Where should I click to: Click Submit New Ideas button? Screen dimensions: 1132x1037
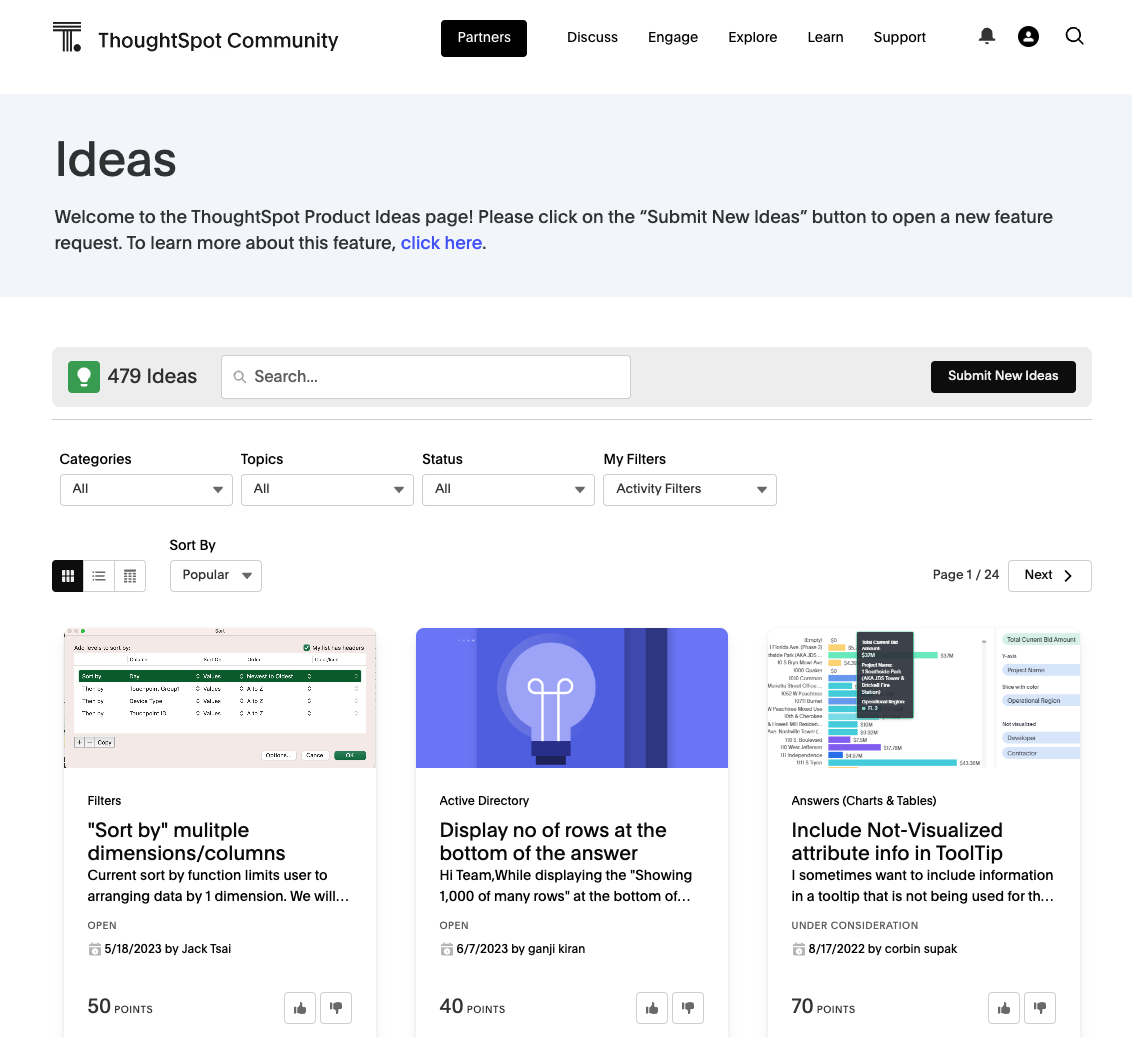1003,377
